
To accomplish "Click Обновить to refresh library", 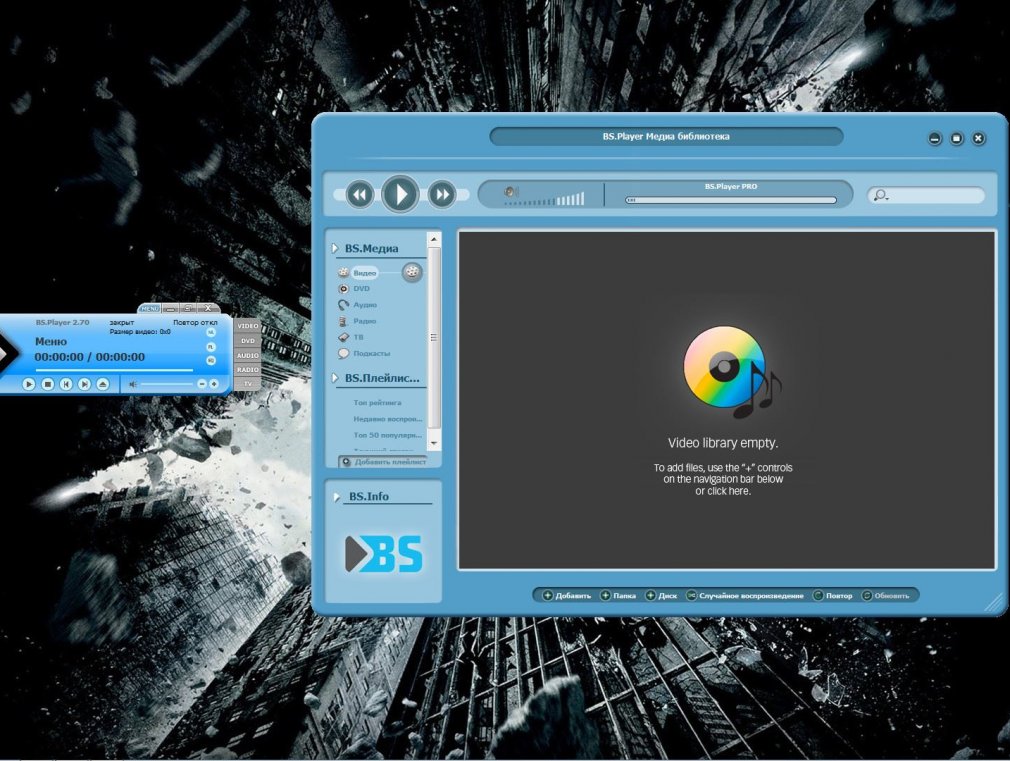I will (x=886, y=596).
